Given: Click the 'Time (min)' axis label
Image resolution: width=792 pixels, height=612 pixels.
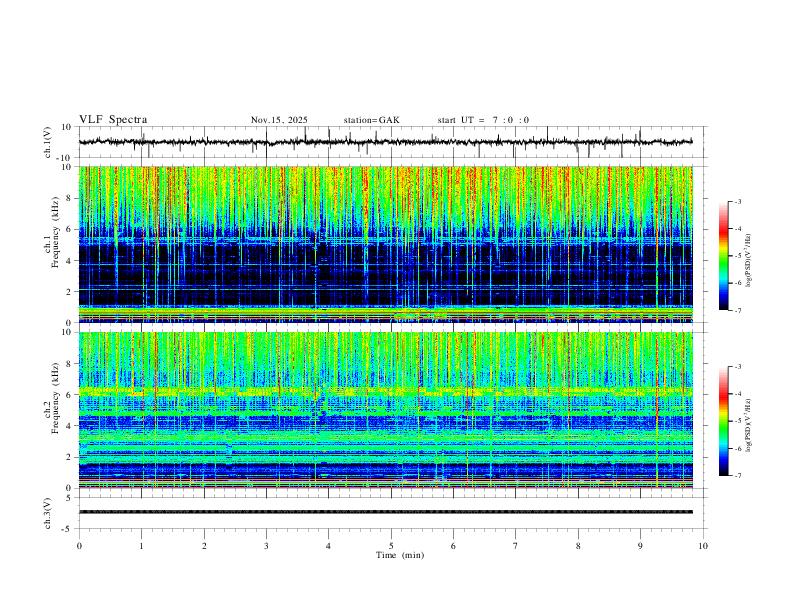Looking at the screenshot, I should pyautogui.click(x=400, y=555).
